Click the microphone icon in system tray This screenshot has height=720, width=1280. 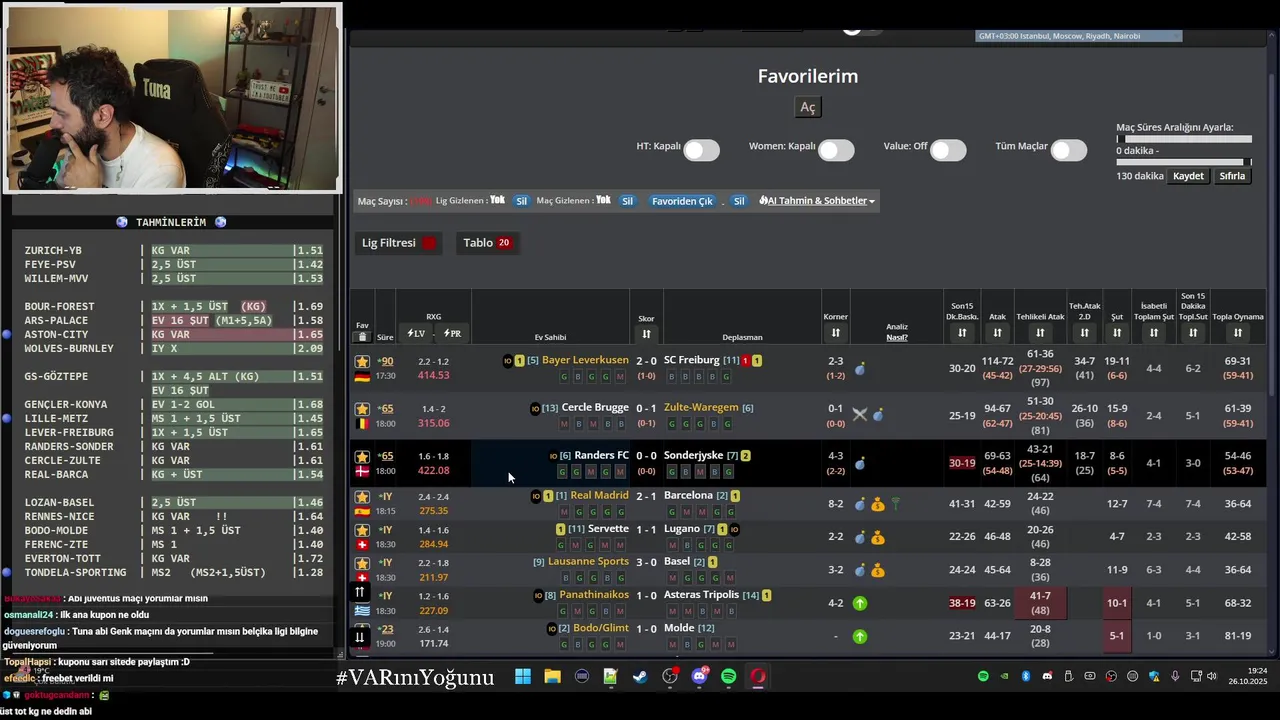point(1175,677)
